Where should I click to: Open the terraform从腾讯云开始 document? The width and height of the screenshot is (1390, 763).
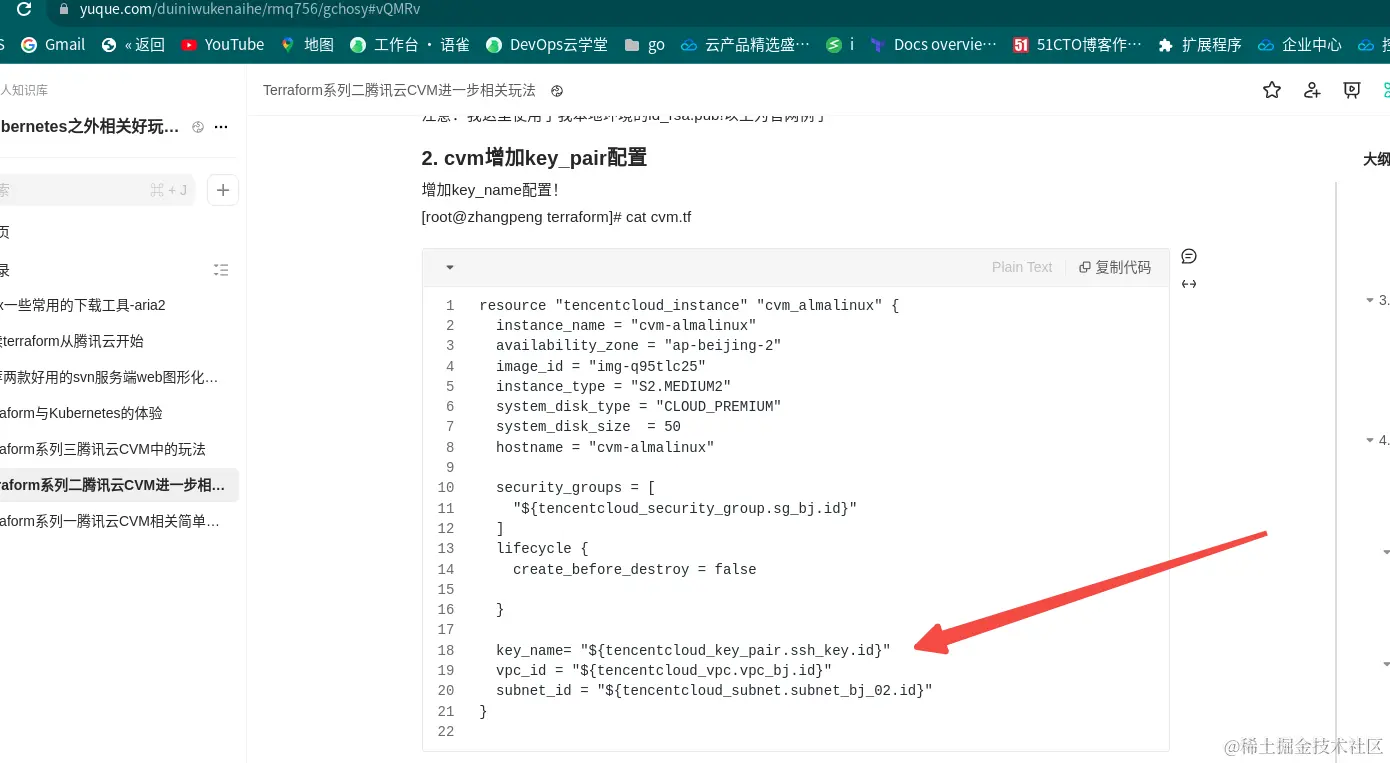pos(72,341)
